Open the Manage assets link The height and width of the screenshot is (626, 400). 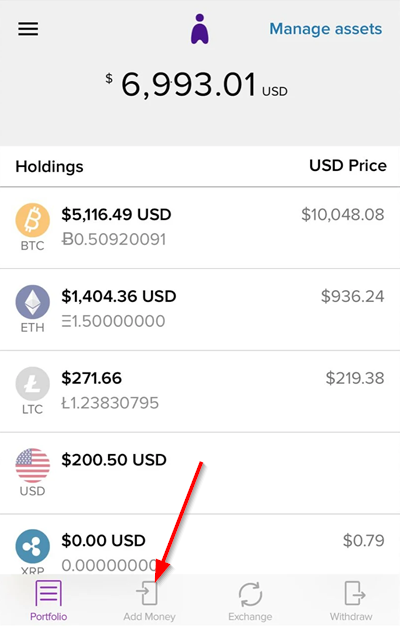point(326,29)
